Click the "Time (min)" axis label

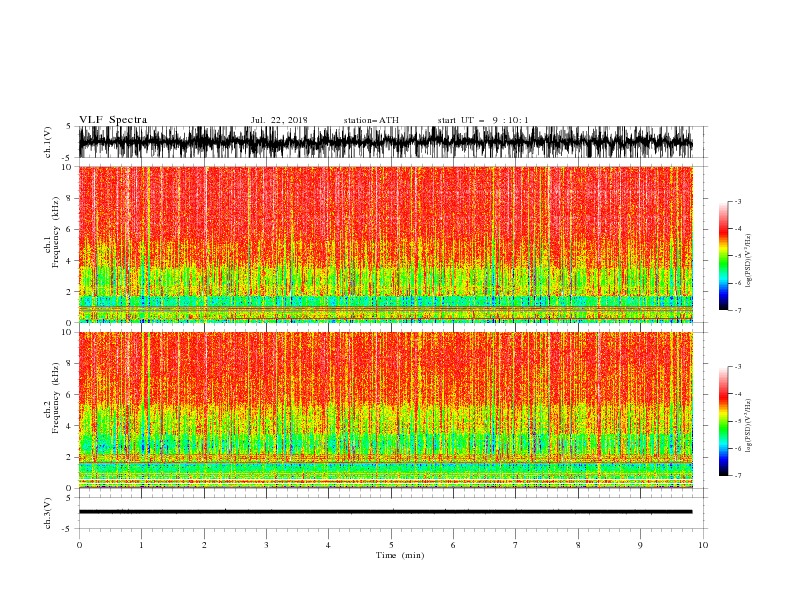point(400,555)
